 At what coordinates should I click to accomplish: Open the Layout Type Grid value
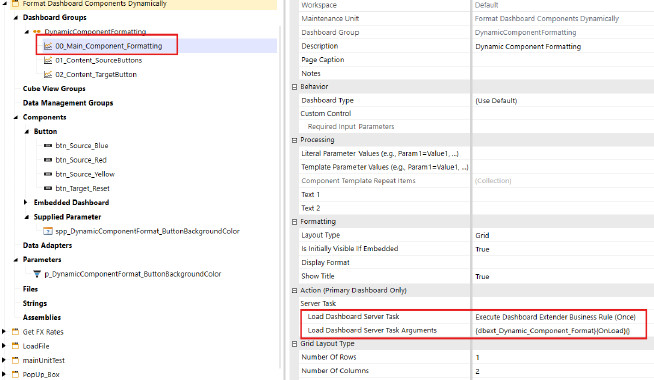[x=563, y=235]
